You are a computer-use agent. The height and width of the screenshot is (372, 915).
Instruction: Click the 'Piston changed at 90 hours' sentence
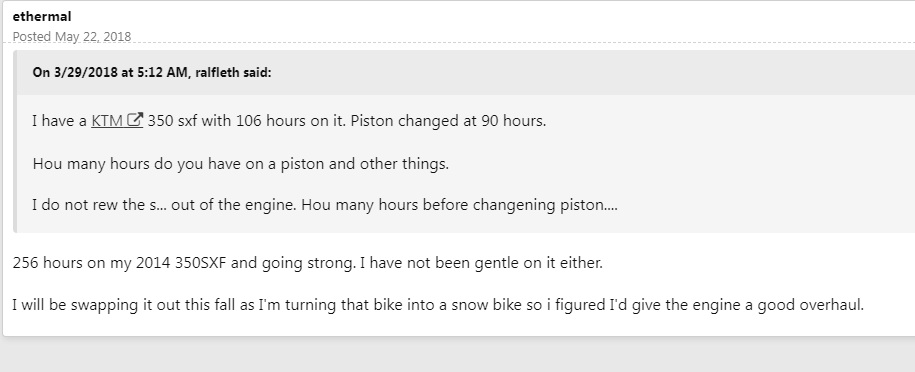coord(448,121)
